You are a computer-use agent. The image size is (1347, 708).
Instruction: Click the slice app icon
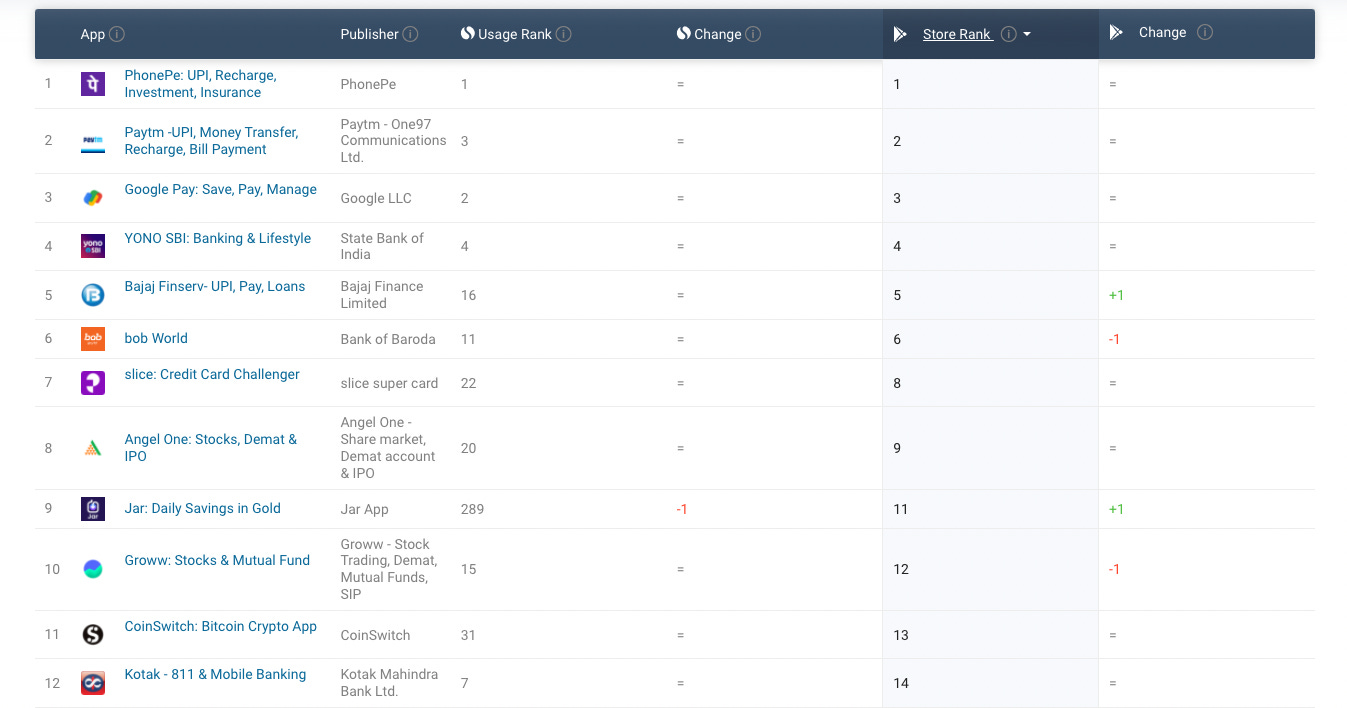(x=93, y=382)
